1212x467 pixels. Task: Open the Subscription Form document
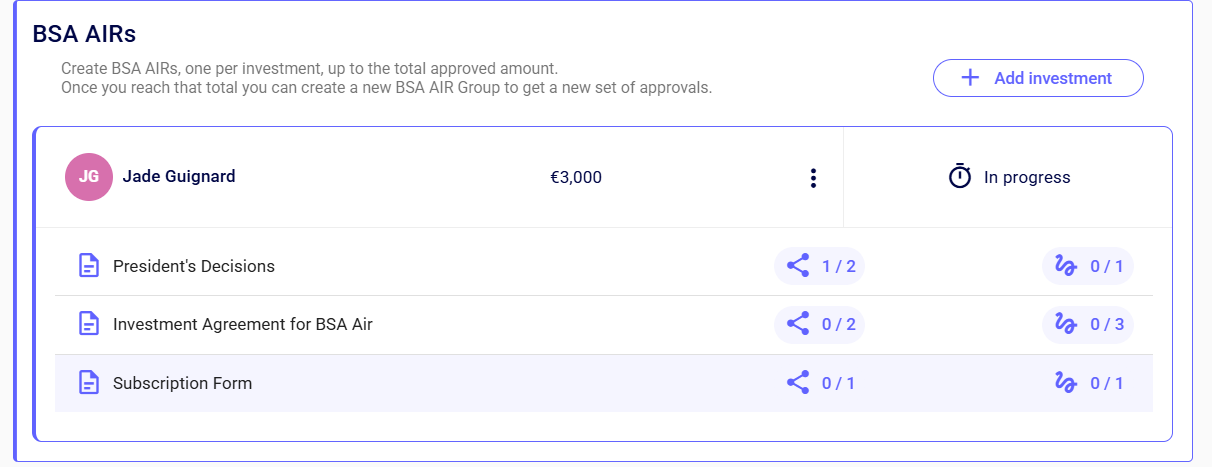point(182,383)
